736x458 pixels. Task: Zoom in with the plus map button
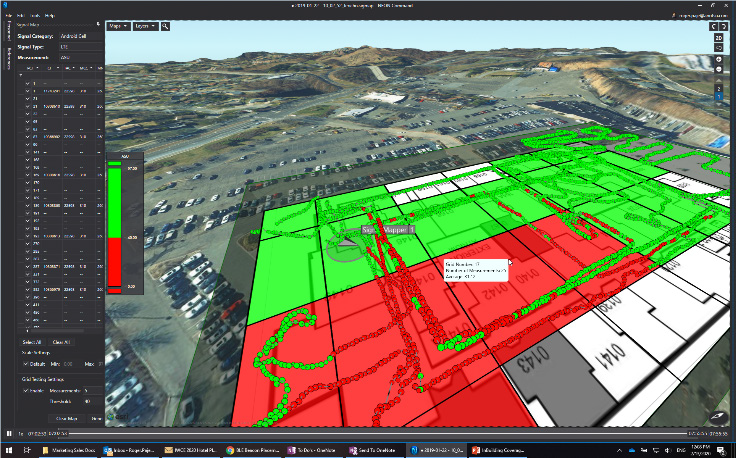pyautogui.click(x=719, y=59)
